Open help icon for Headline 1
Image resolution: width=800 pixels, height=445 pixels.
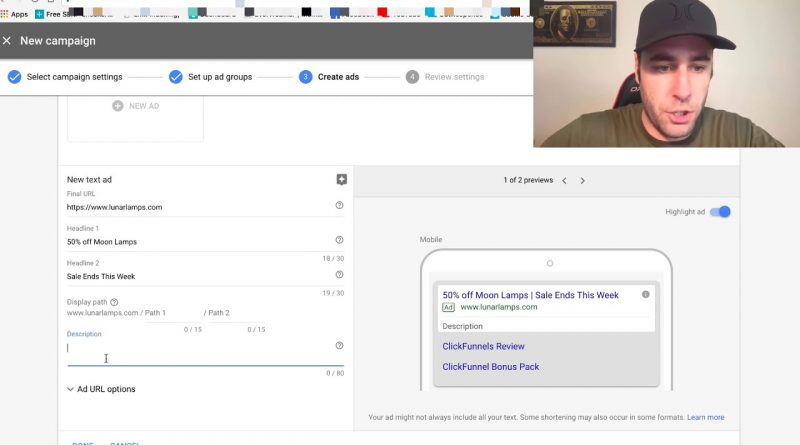point(339,240)
